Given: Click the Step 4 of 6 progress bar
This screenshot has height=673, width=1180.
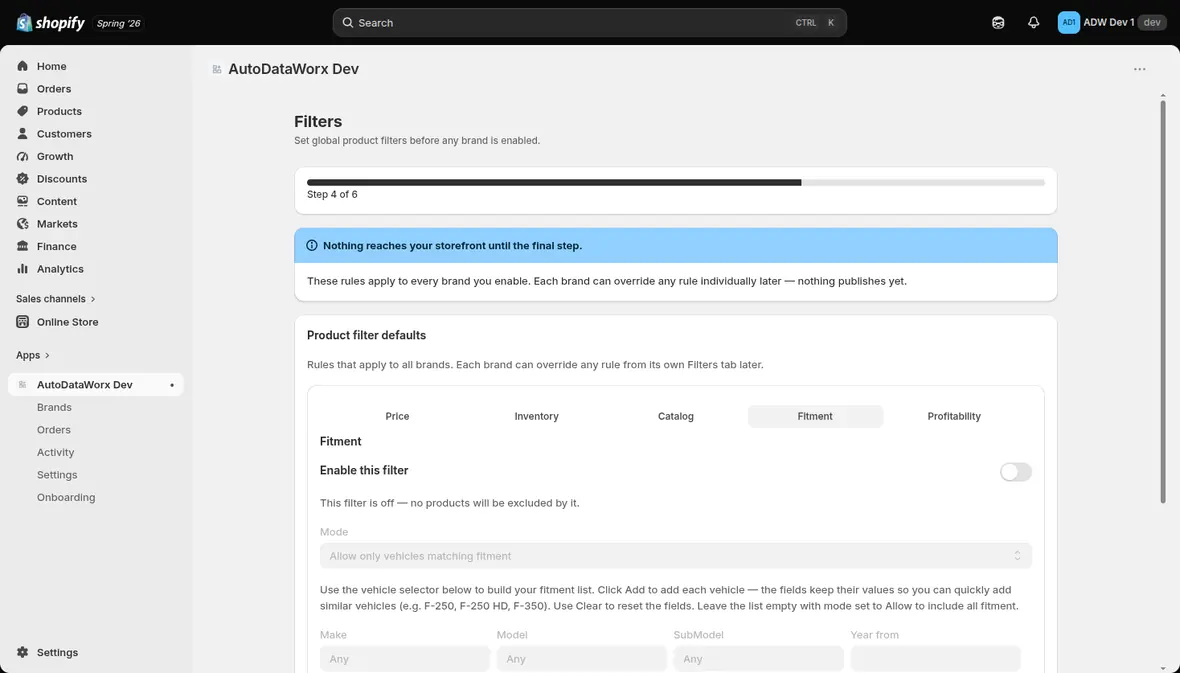Looking at the screenshot, I should tap(676, 182).
